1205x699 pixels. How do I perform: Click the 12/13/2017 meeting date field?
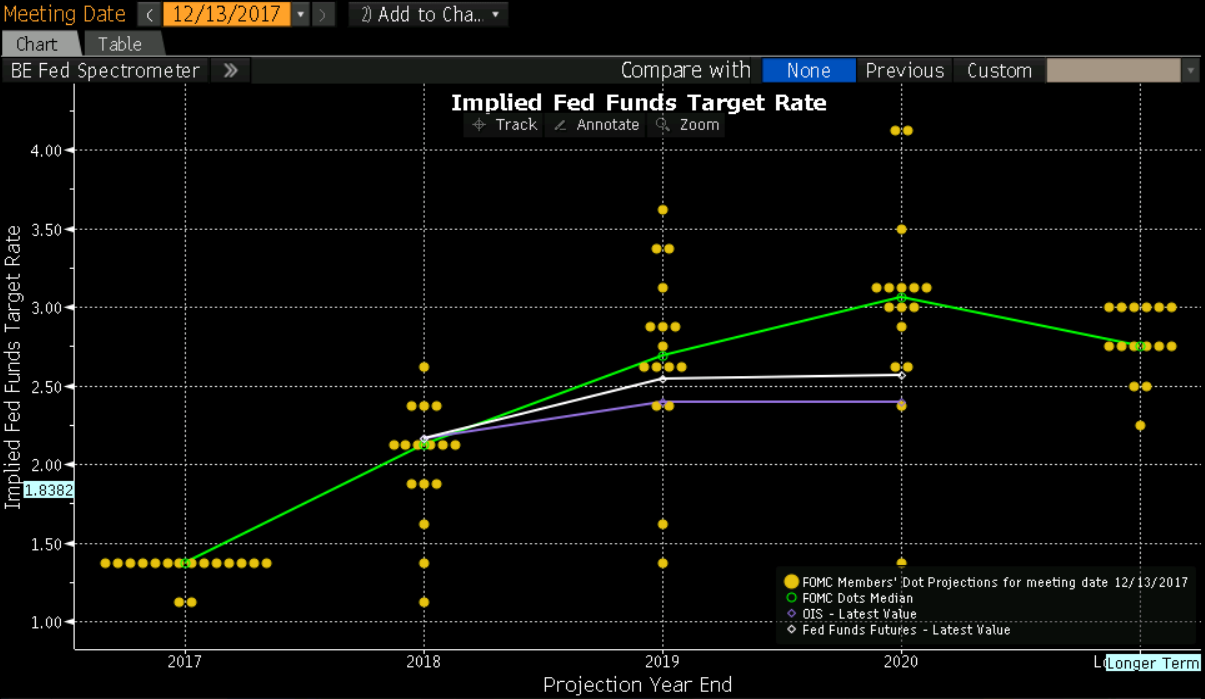tap(225, 15)
